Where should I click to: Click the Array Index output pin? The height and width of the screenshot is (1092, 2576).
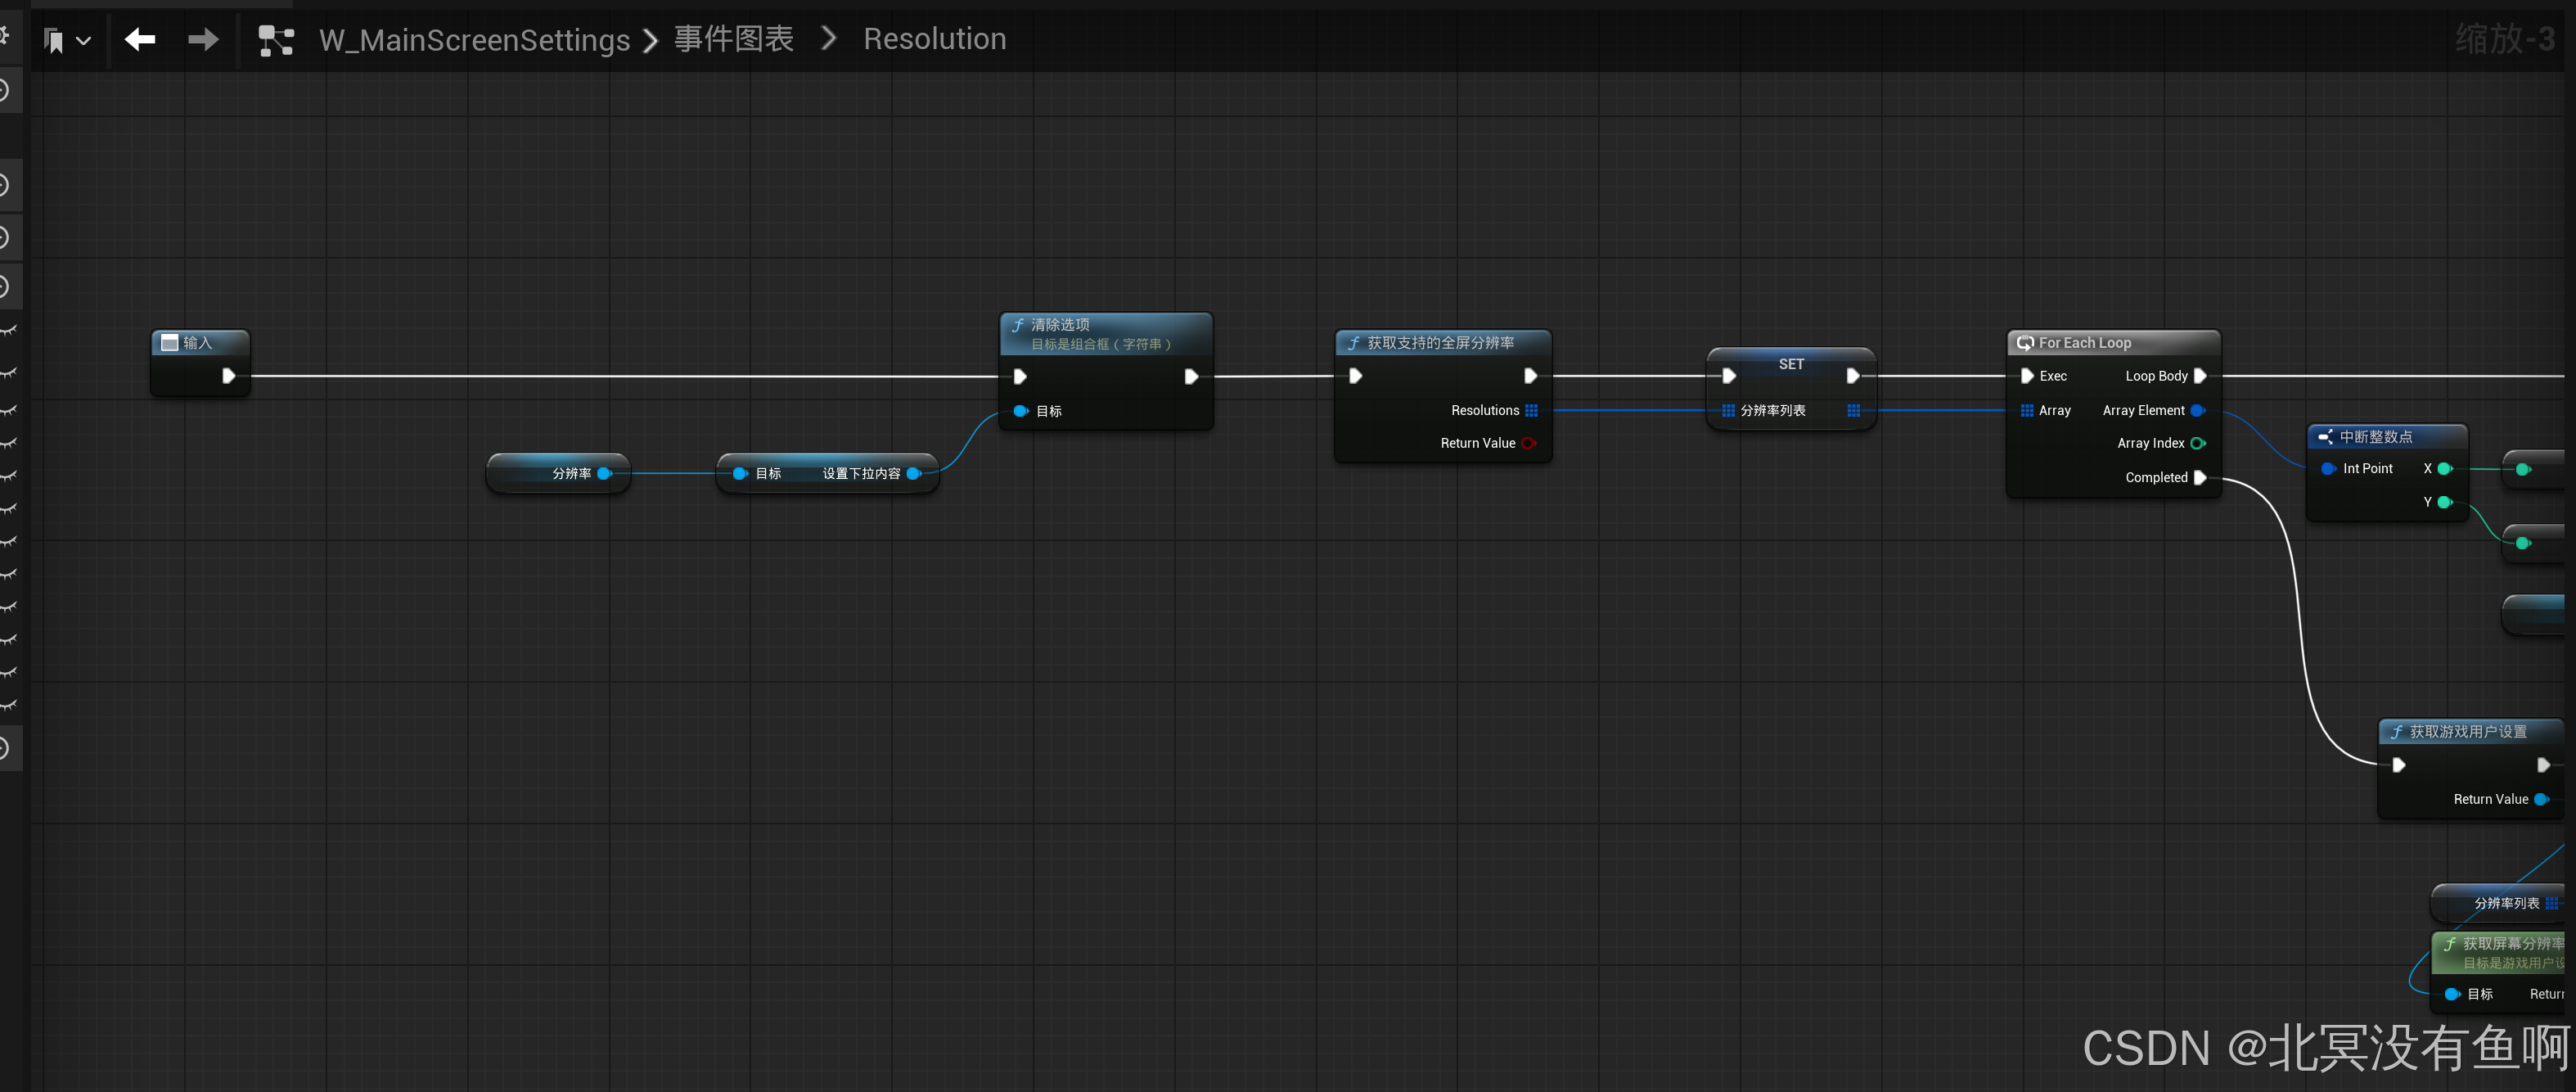(2197, 443)
